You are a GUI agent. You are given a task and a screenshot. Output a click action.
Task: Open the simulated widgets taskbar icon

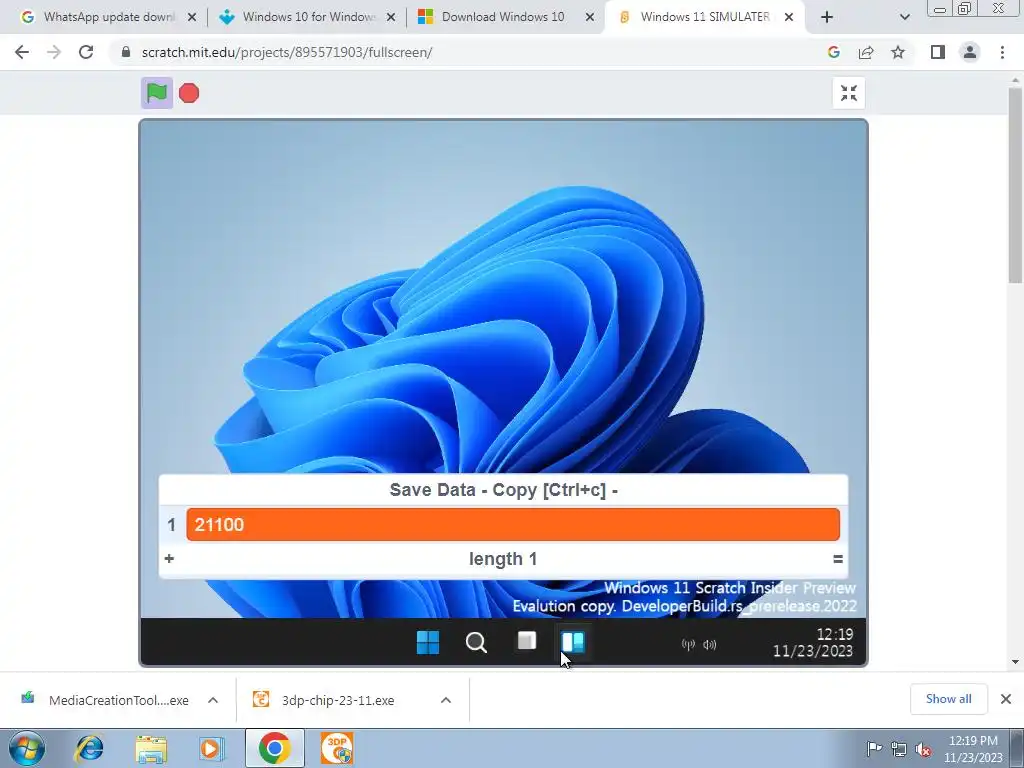573,643
